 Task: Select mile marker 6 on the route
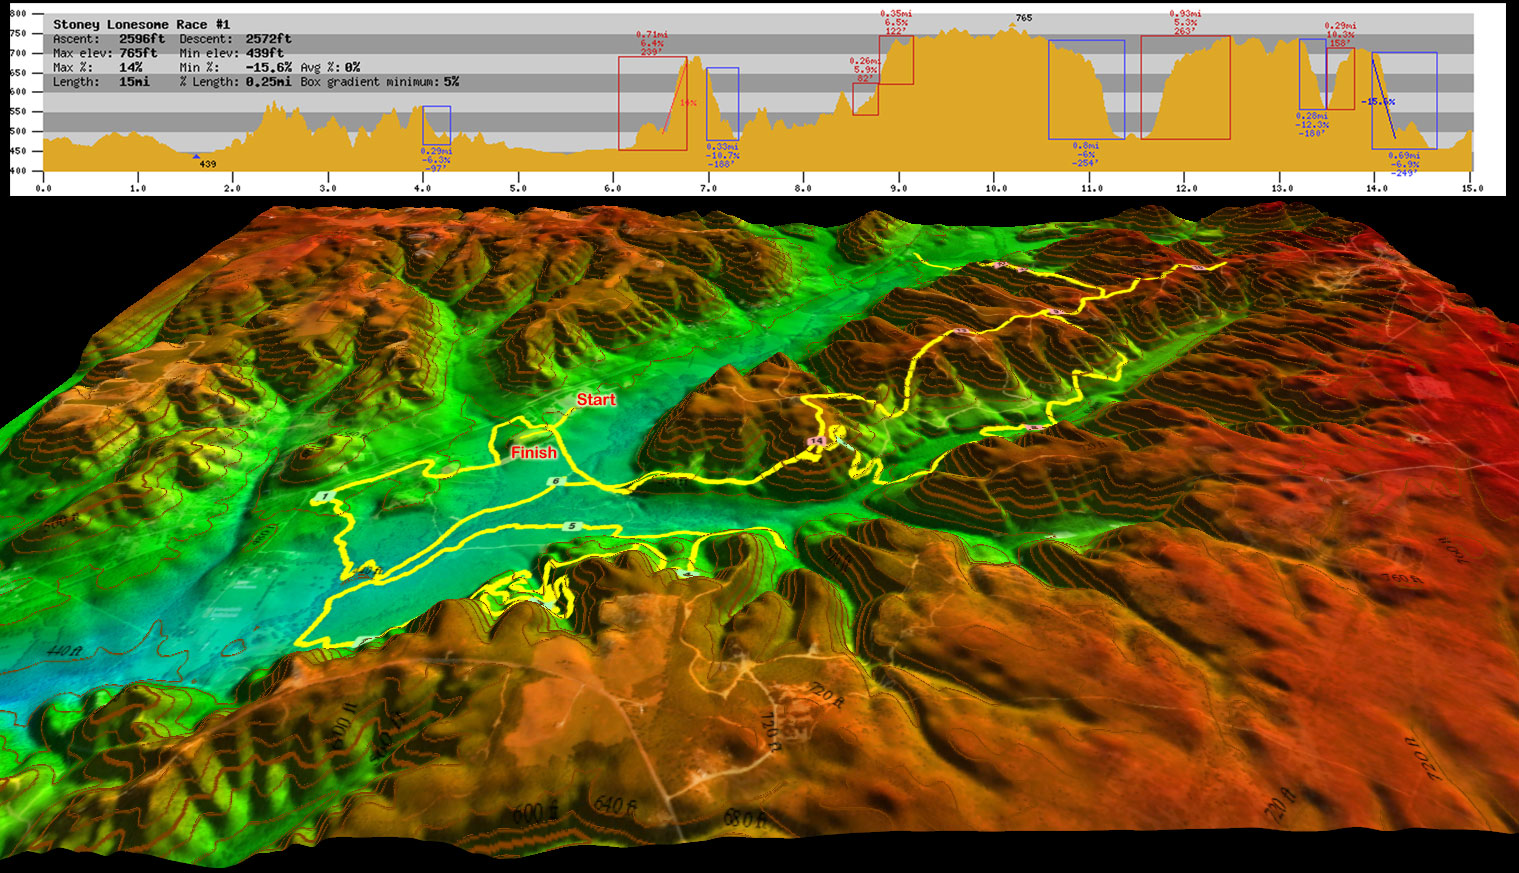[557, 482]
